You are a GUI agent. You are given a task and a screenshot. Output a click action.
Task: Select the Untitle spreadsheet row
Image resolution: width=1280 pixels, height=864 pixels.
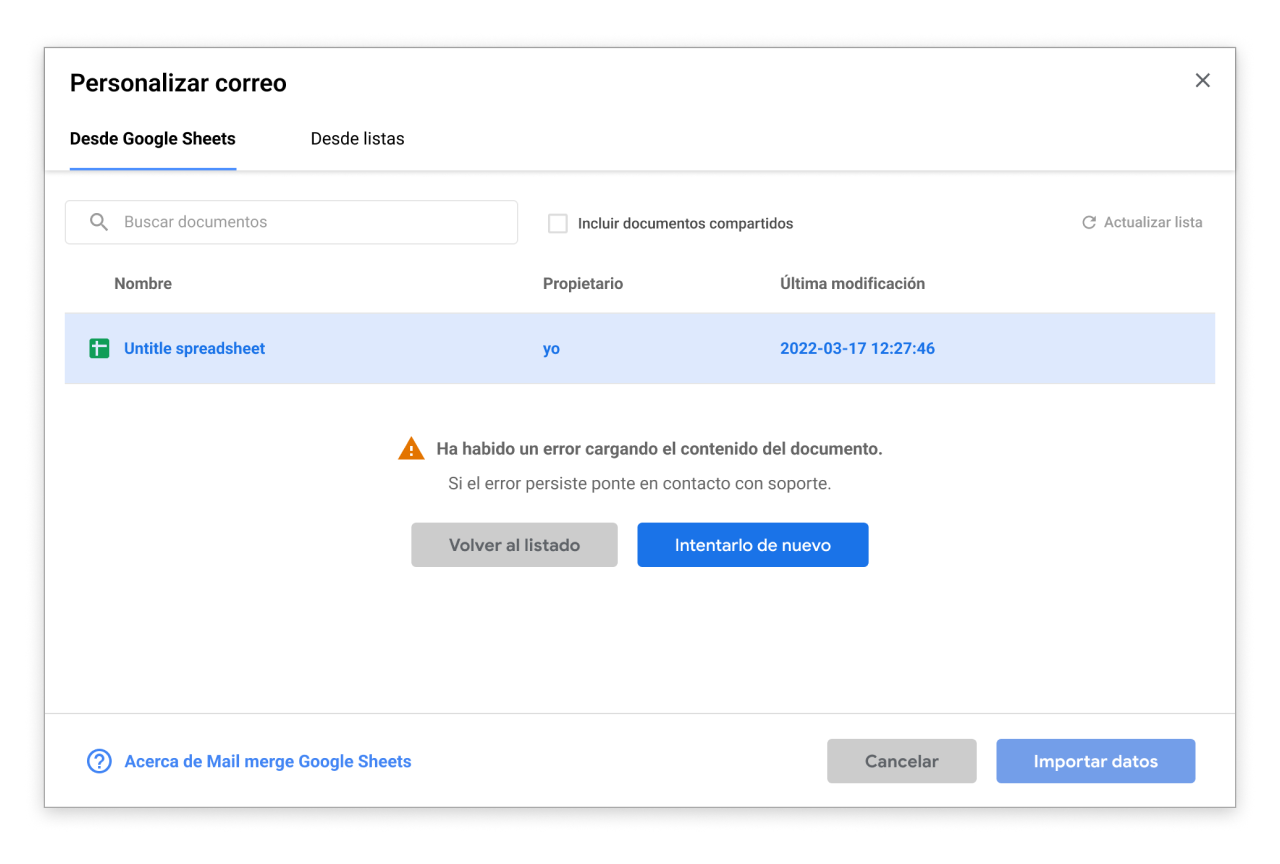(640, 348)
